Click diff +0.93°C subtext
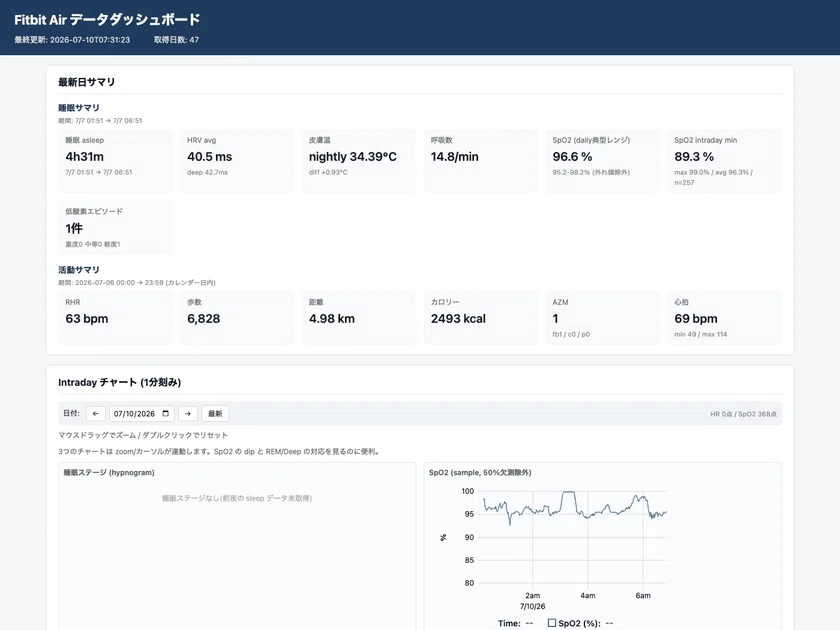 [x=328, y=172]
